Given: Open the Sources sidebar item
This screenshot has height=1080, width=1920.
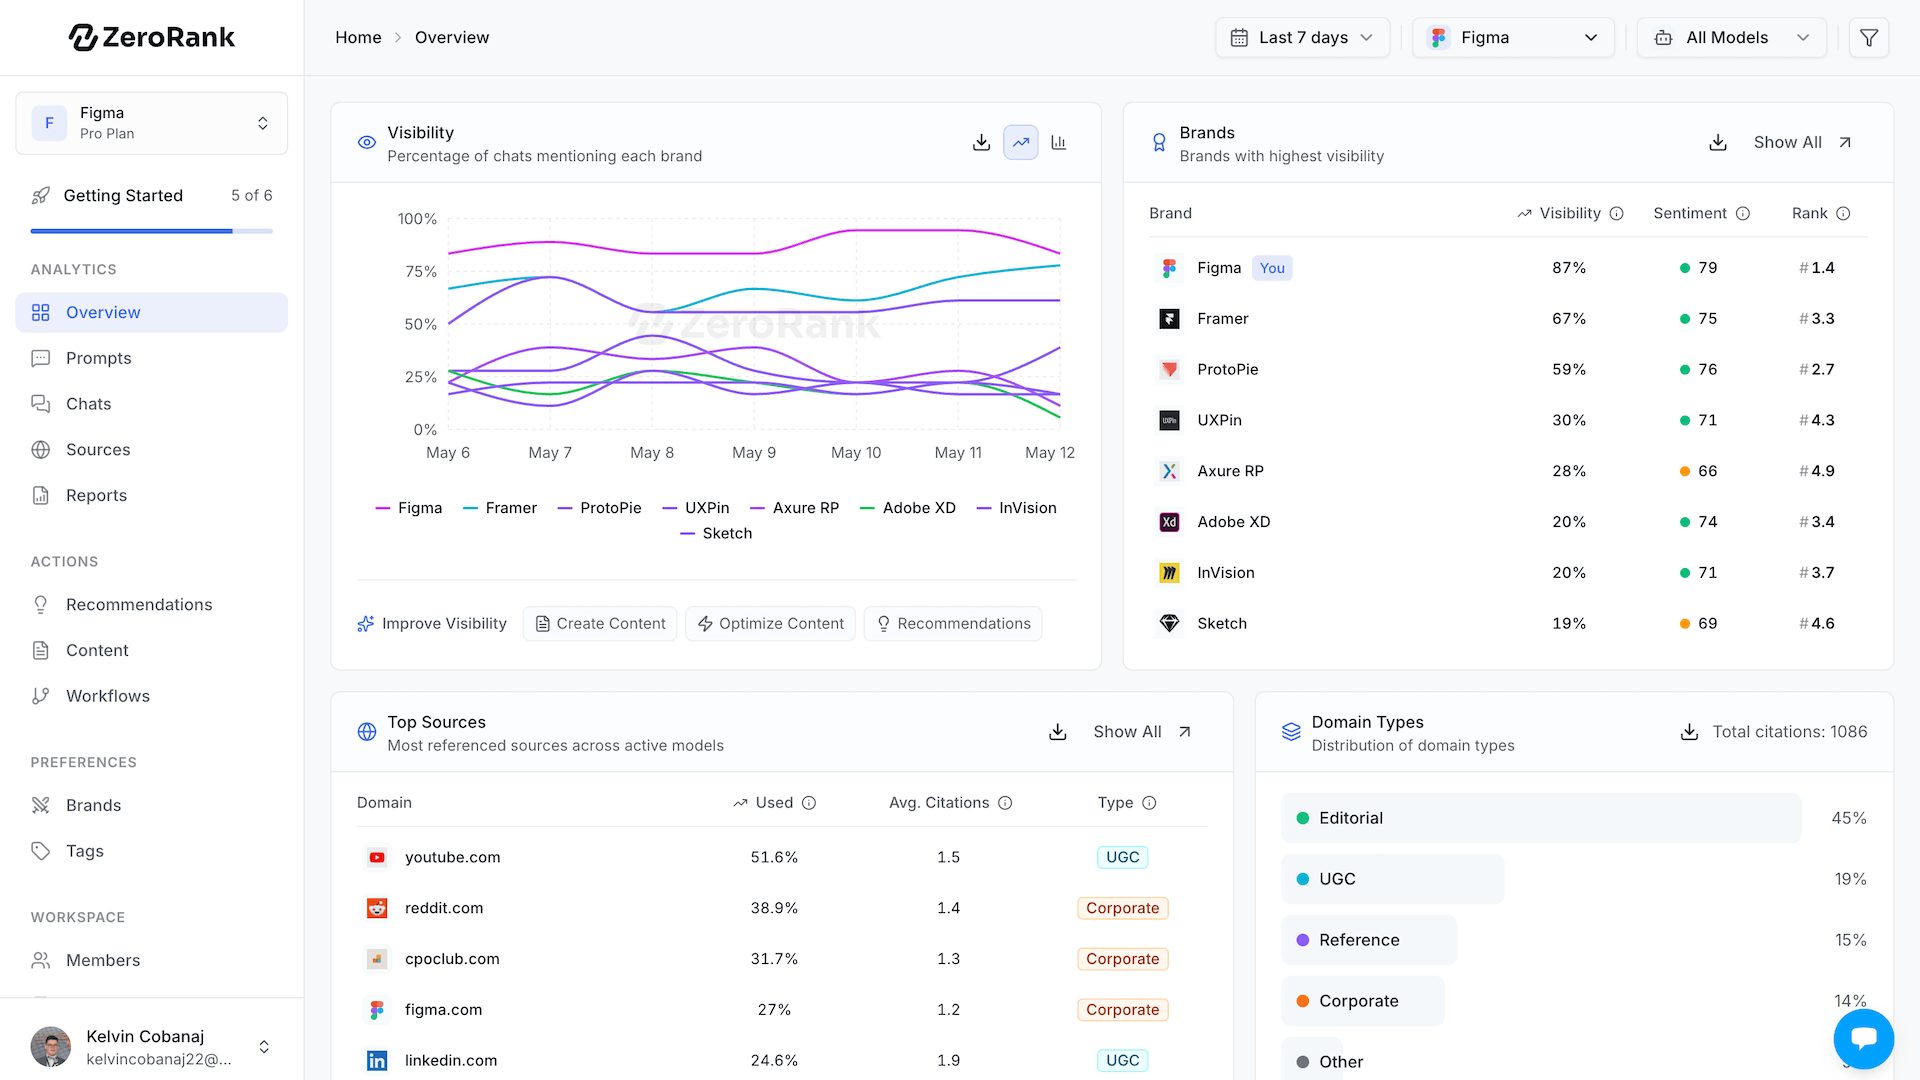Looking at the screenshot, I should point(152,450).
